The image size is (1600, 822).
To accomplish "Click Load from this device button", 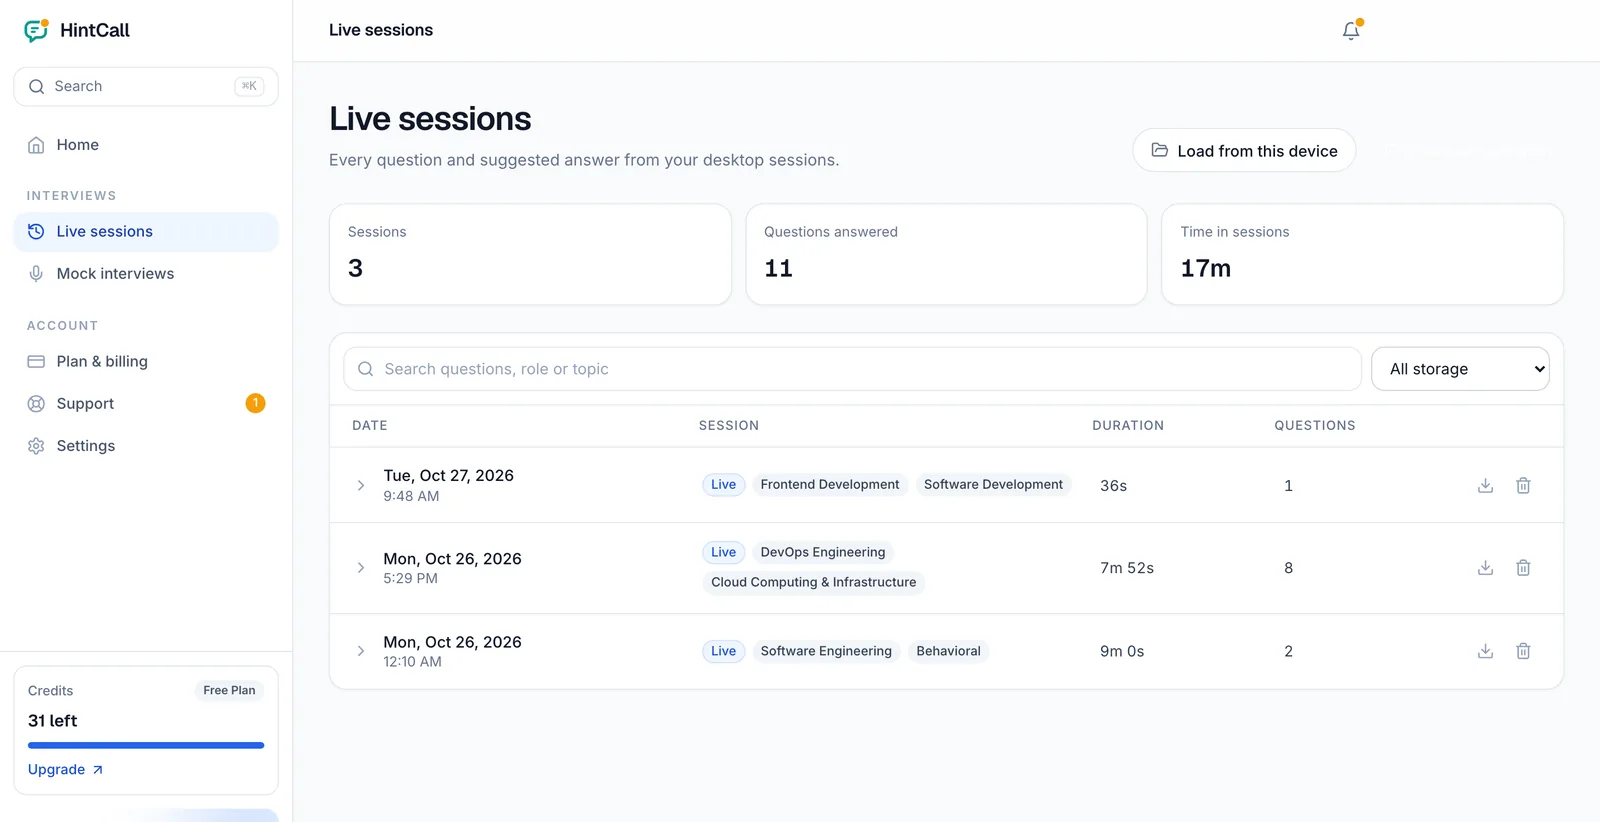I will click(1244, 150).
